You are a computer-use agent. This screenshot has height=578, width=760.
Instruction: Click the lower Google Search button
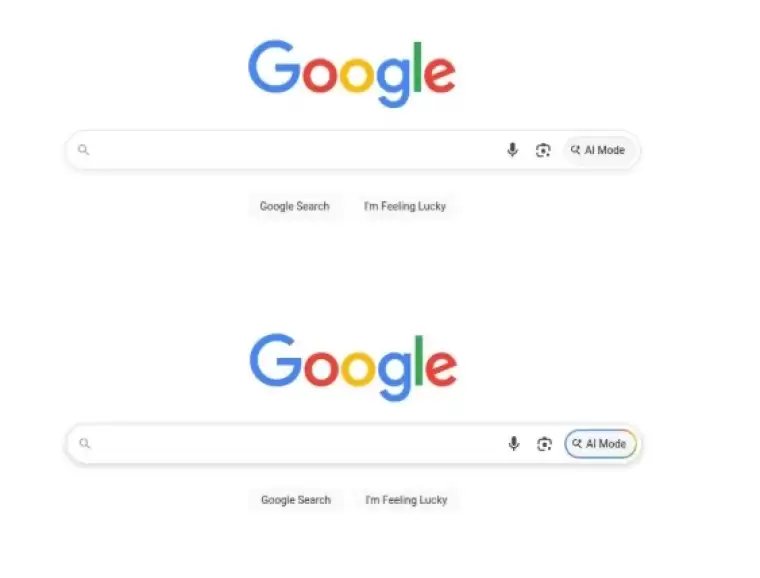pos(296,500)
